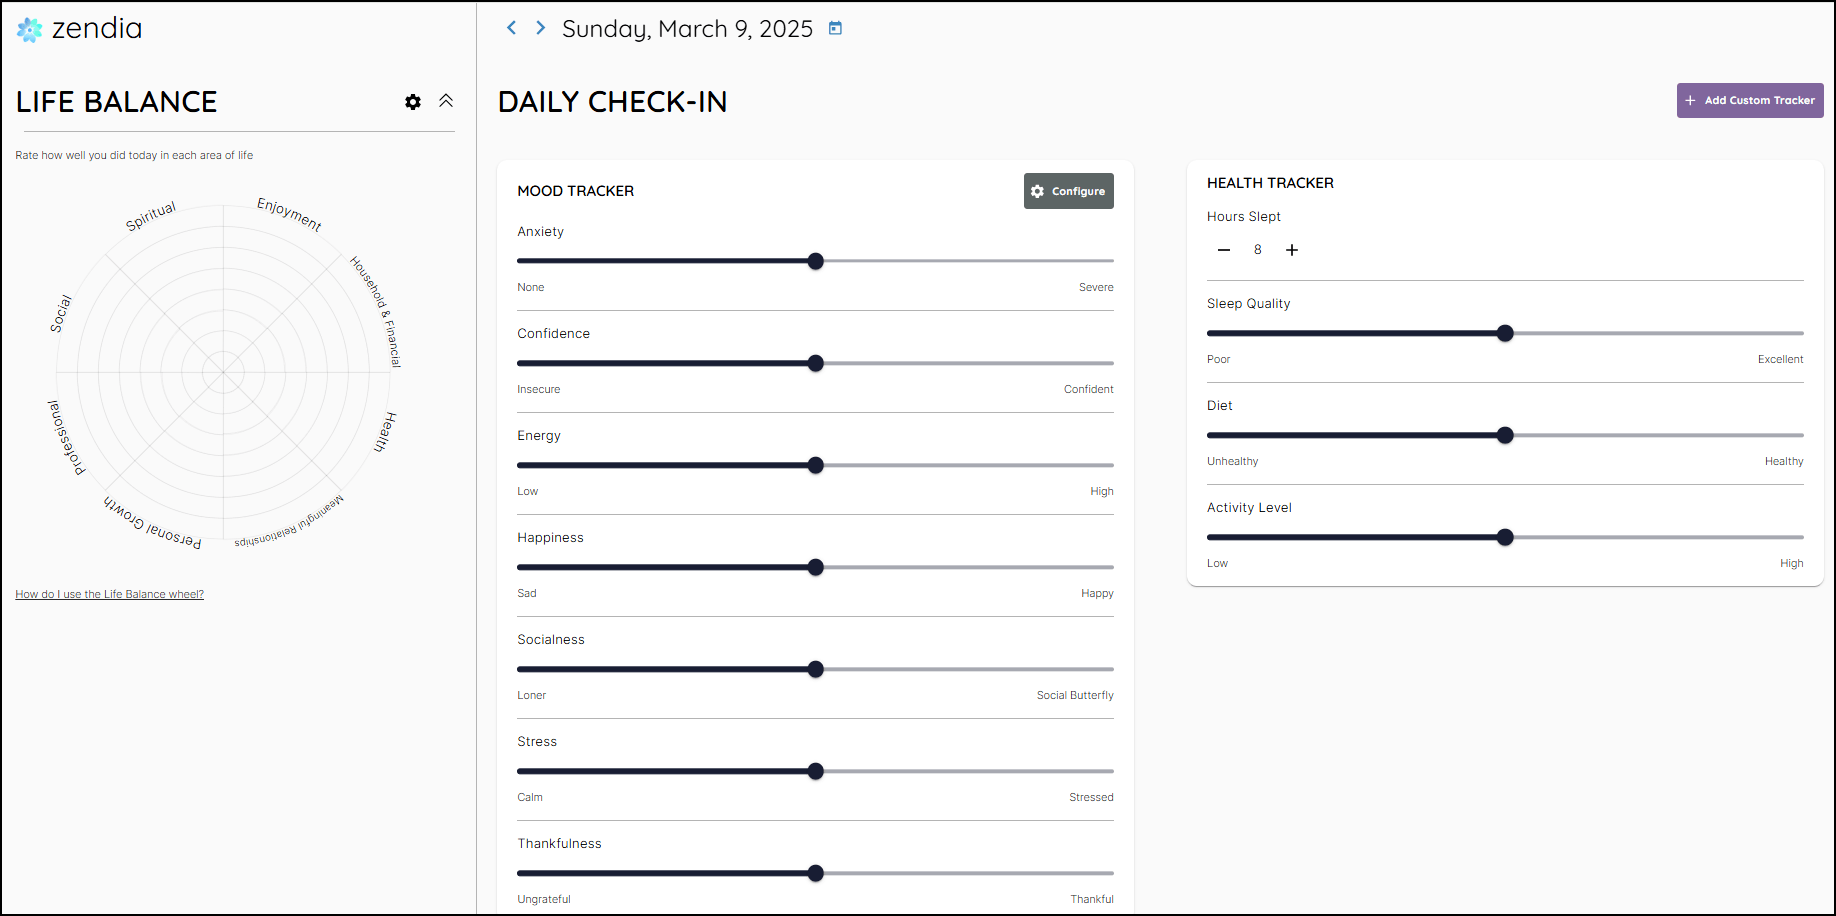The height and width of the screenshot is (916, 1836).
Task: Click the Activity Level slider handle
Action: [1505, 537]
